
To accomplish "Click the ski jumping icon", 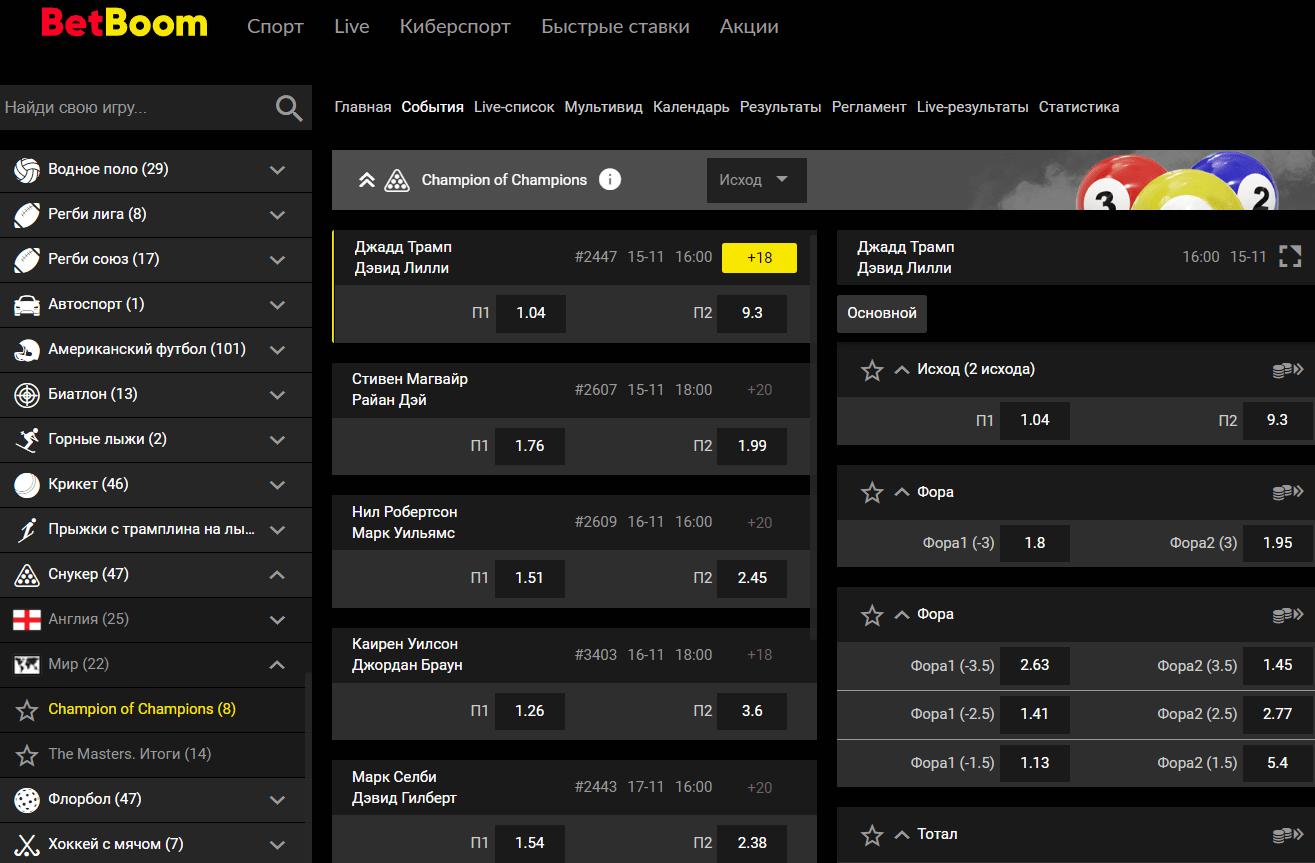I will click(27, 530).
